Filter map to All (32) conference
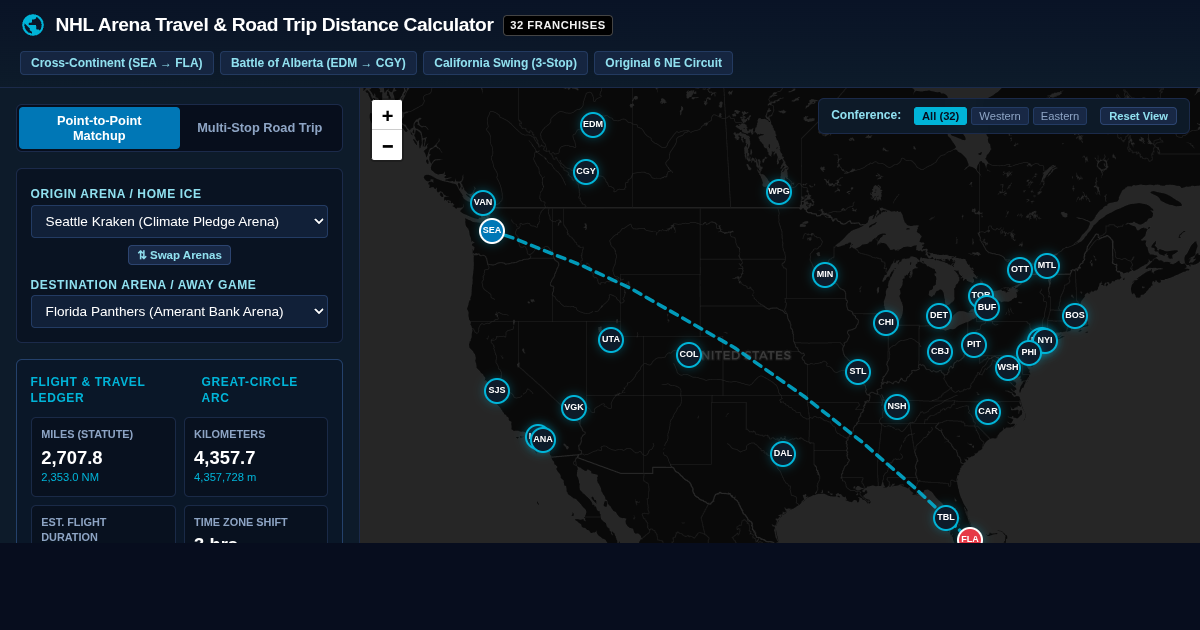The height and width of the screenshot is (630, 1200). [940, 116]
